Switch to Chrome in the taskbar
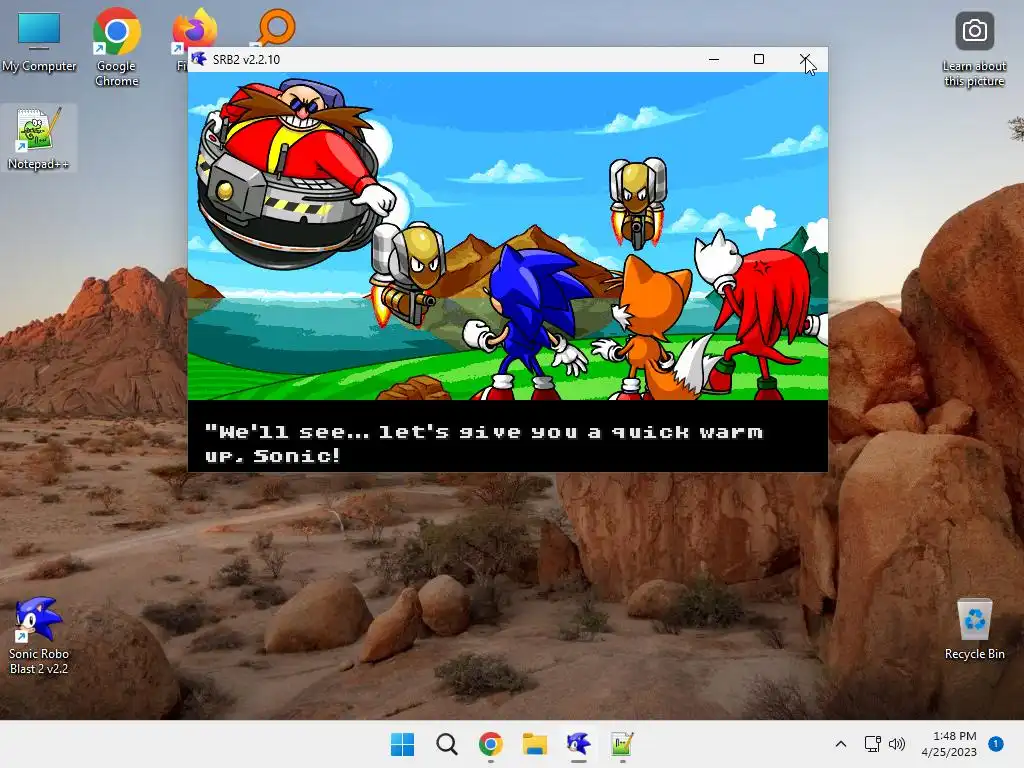 pos(490,744)
